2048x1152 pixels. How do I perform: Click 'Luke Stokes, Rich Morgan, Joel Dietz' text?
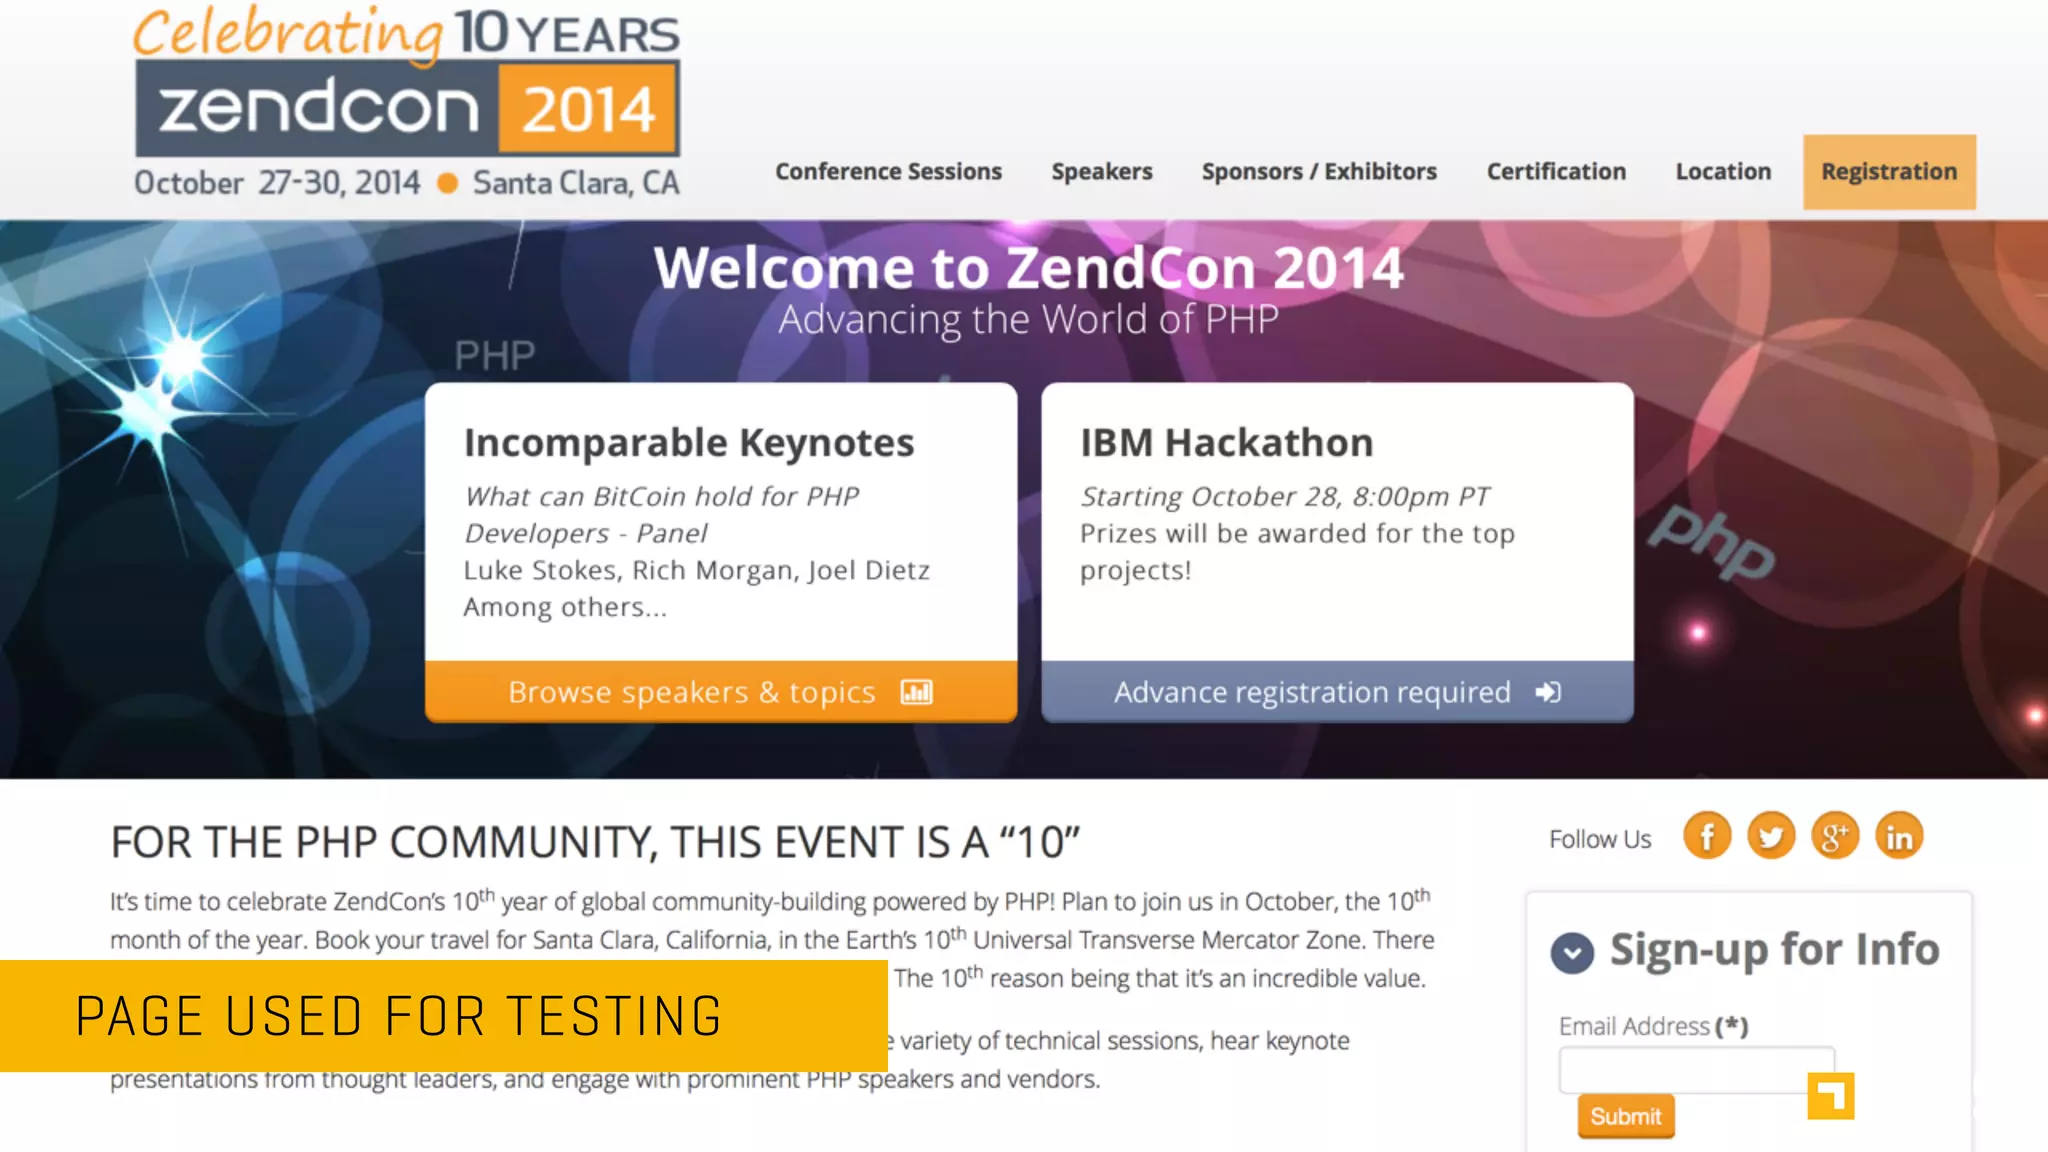coord(696,570)
